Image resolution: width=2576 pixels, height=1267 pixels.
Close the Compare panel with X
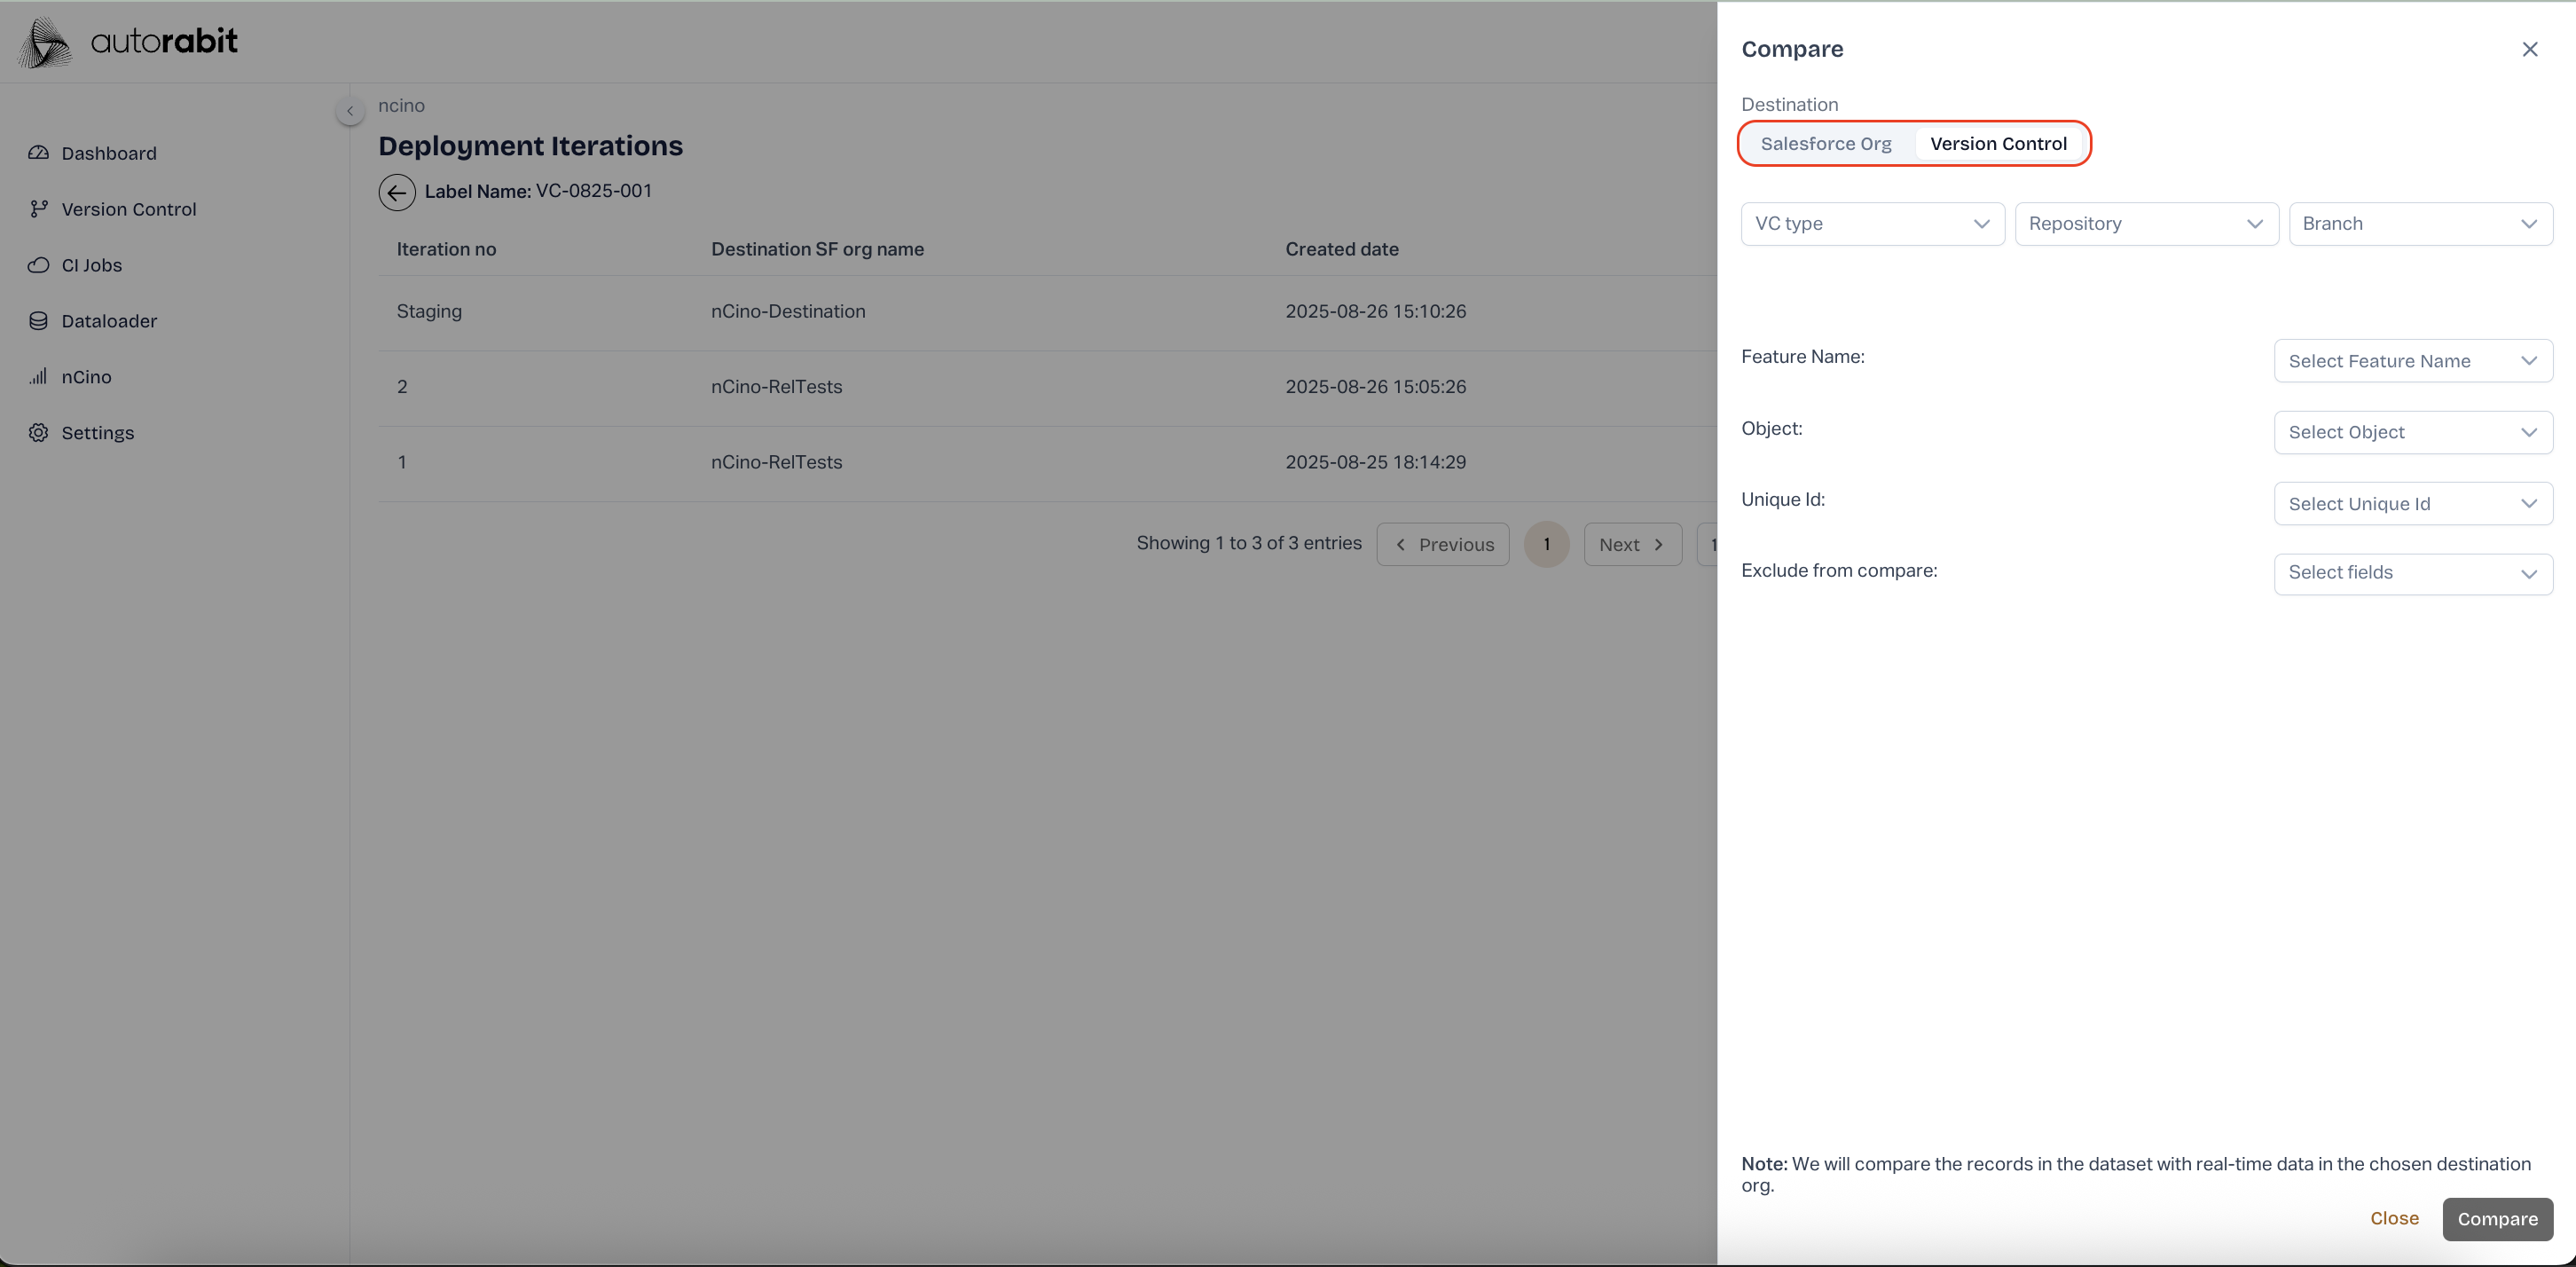[x=2529, y=49]
